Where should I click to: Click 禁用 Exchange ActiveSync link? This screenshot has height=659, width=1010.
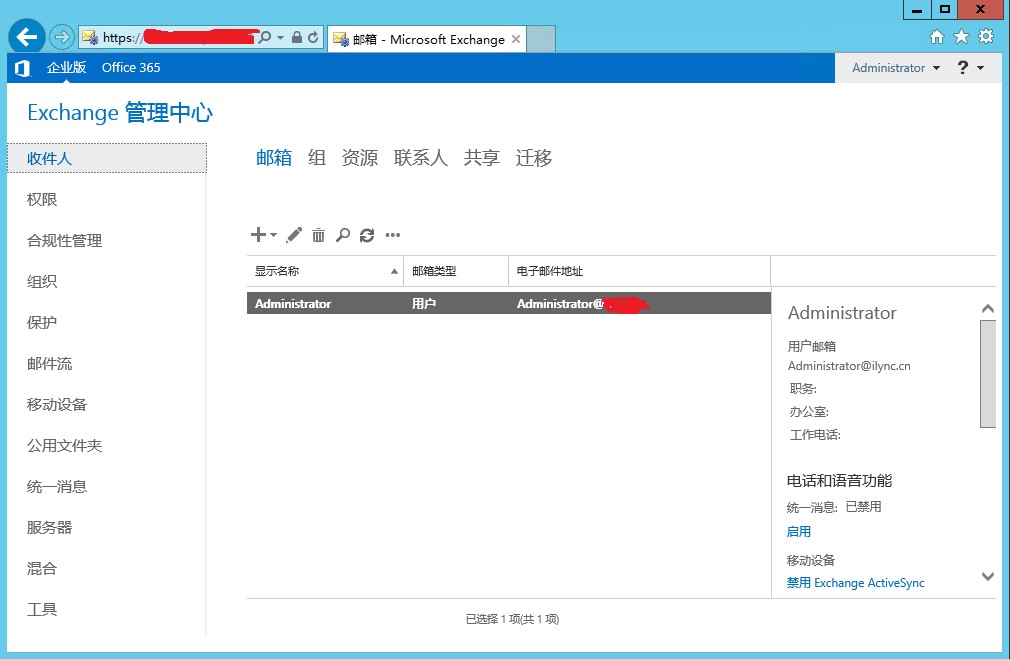click(x=855, y=583)
